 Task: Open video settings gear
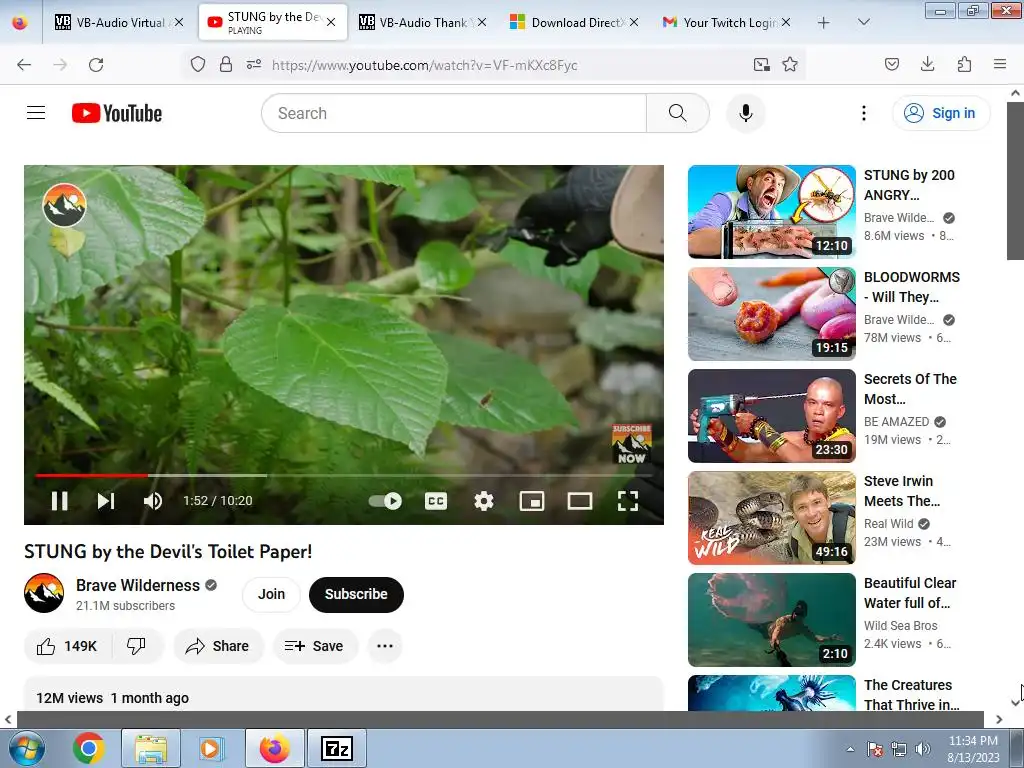pyautogui.click(x=484, y=501)
